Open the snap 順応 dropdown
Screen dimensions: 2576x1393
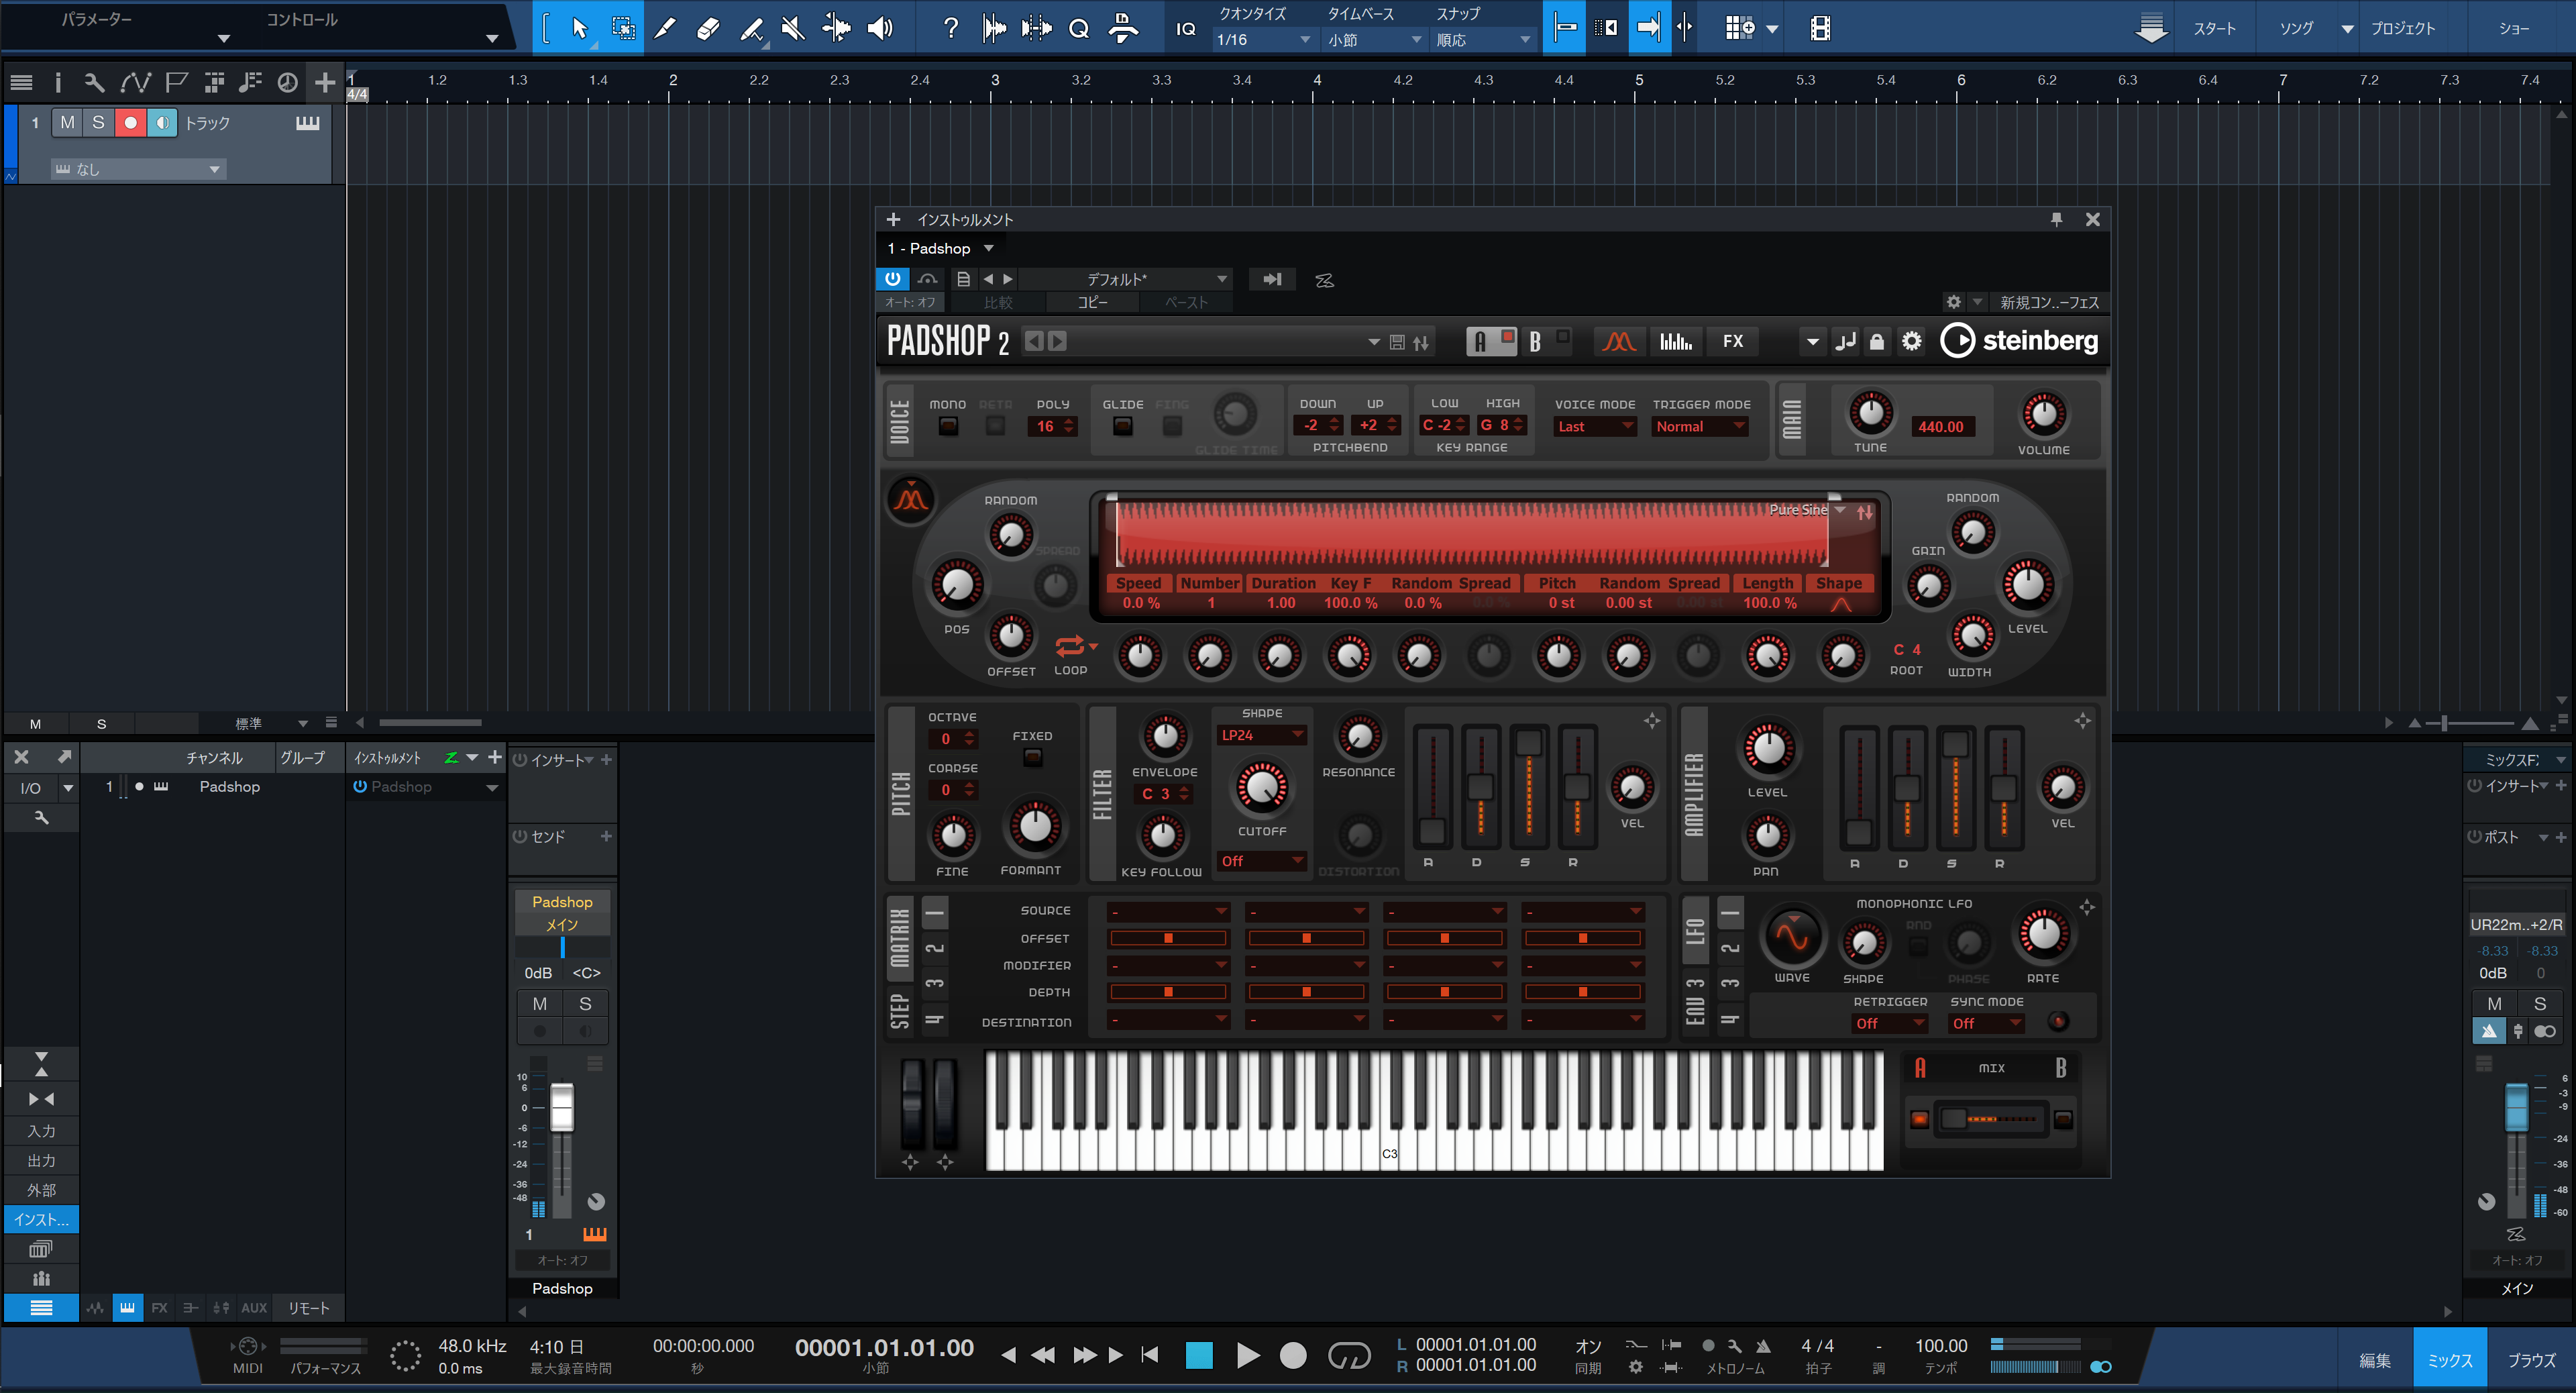(1483, 40)
